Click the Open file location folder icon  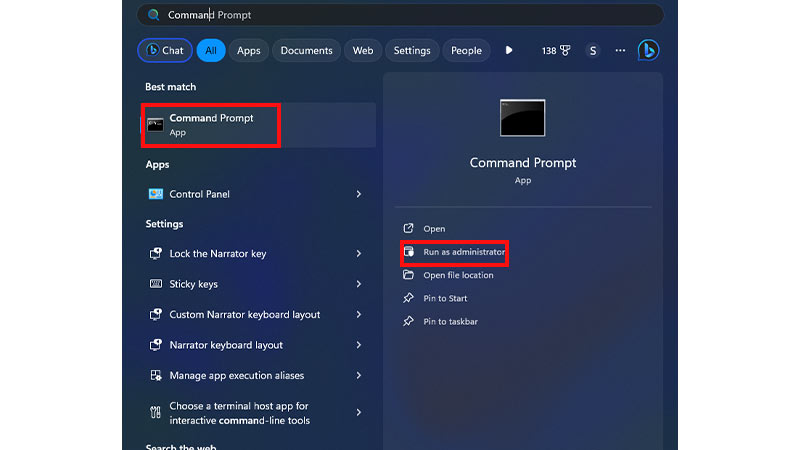coord(408,274)
